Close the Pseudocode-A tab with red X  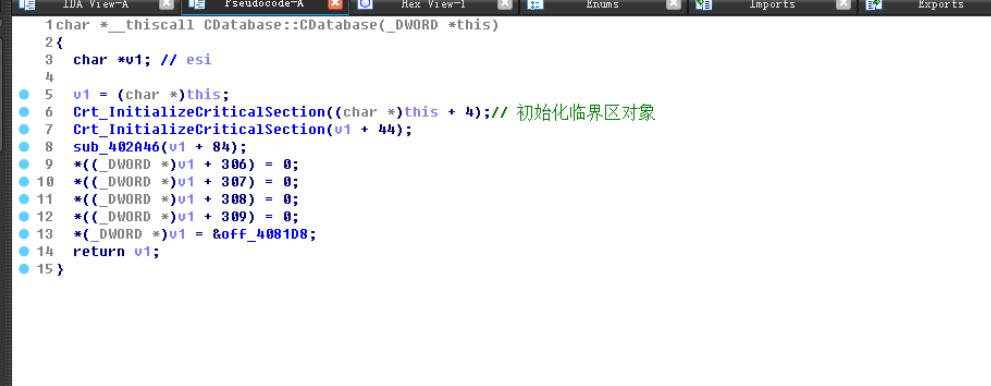coord(336,4)
